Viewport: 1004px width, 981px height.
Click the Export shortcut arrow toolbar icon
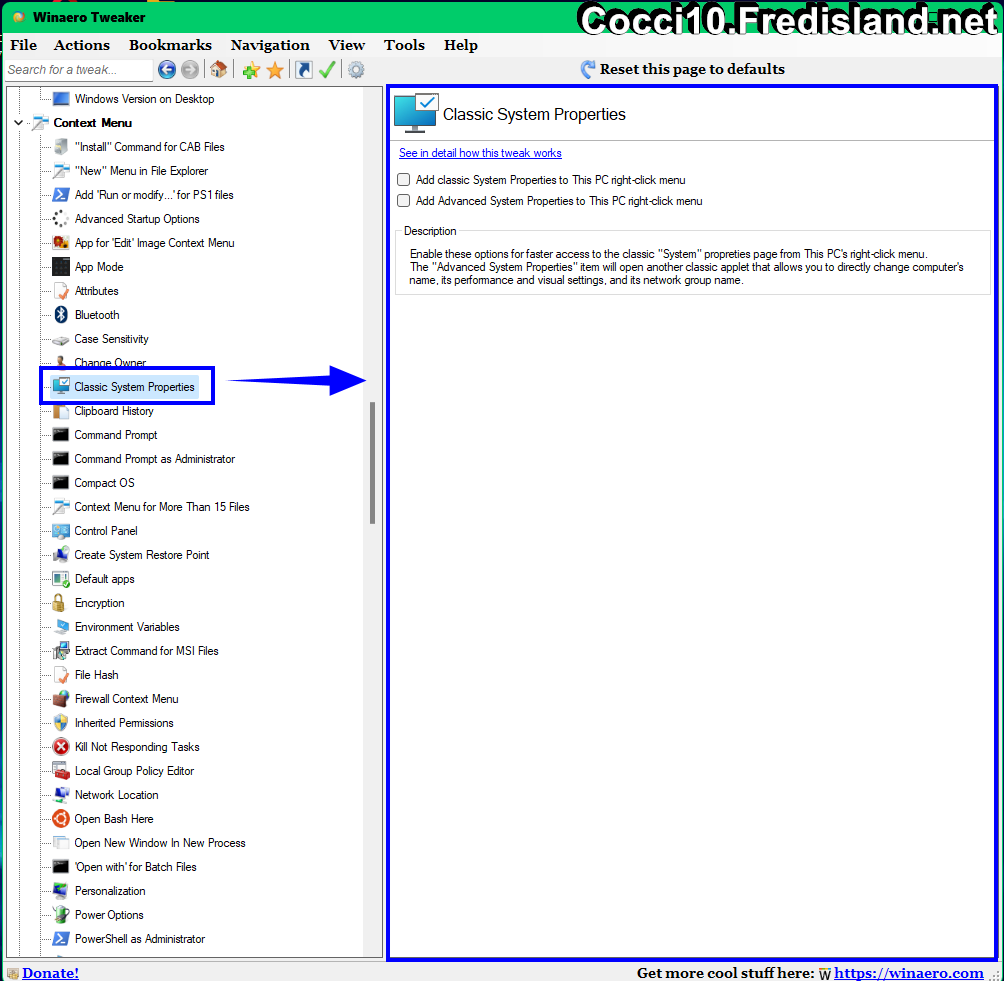(x=304, y=69)
